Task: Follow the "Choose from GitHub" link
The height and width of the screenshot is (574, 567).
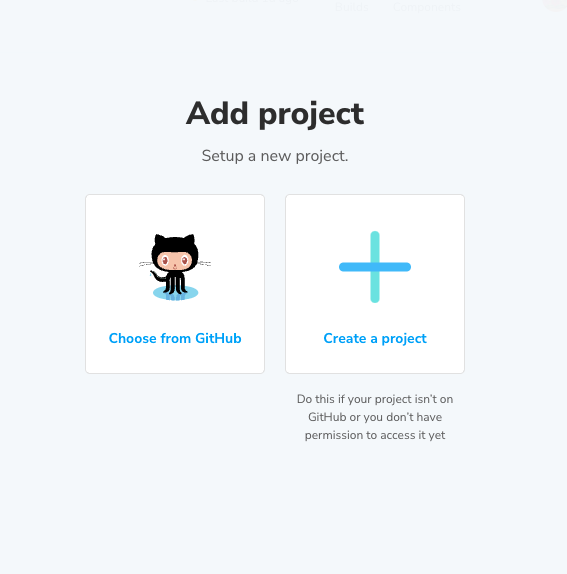Action: pos(175,338)
